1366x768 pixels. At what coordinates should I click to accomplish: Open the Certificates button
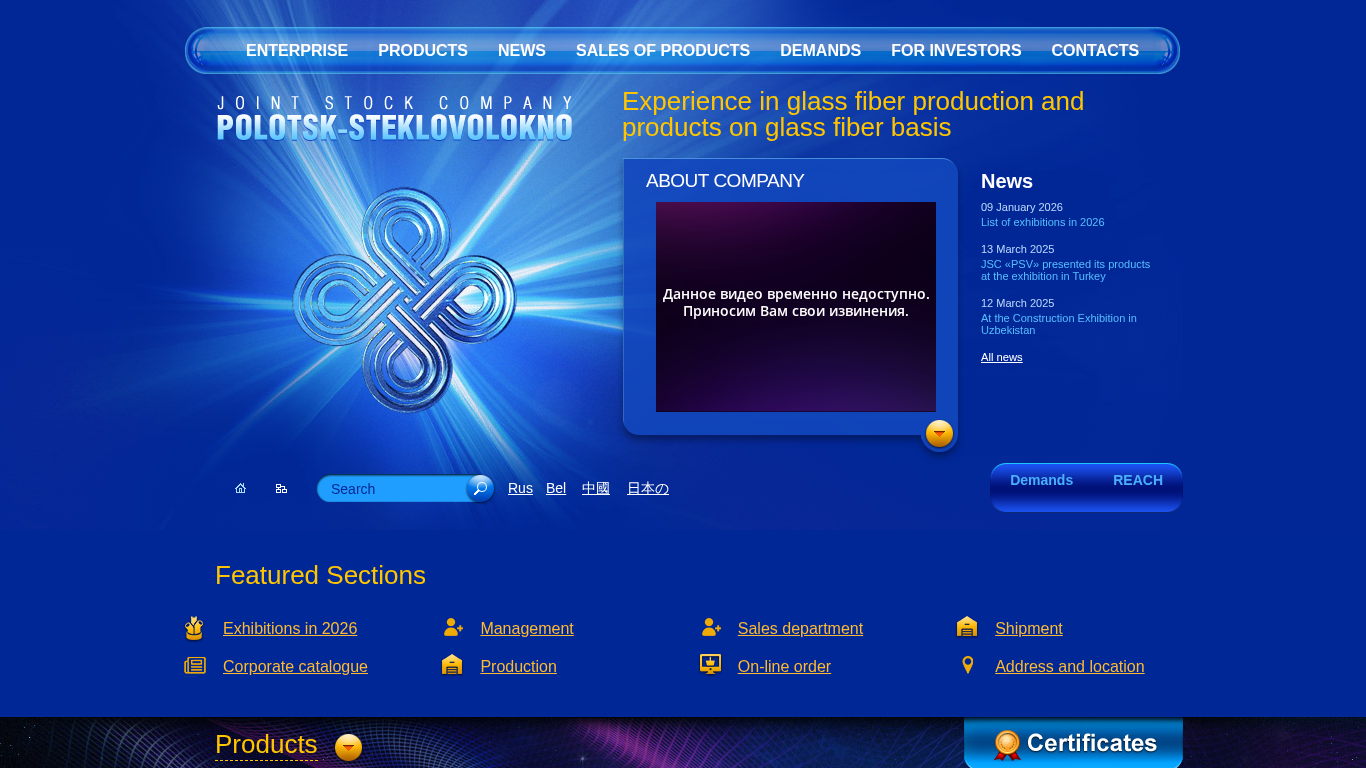(x=1073, y=743)
